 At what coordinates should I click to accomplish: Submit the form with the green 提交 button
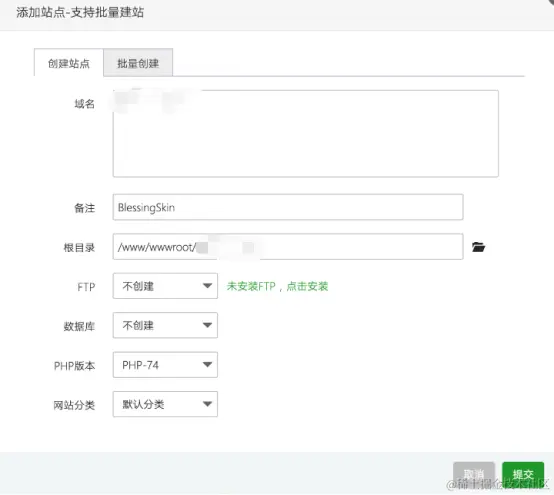click(523, 474)
